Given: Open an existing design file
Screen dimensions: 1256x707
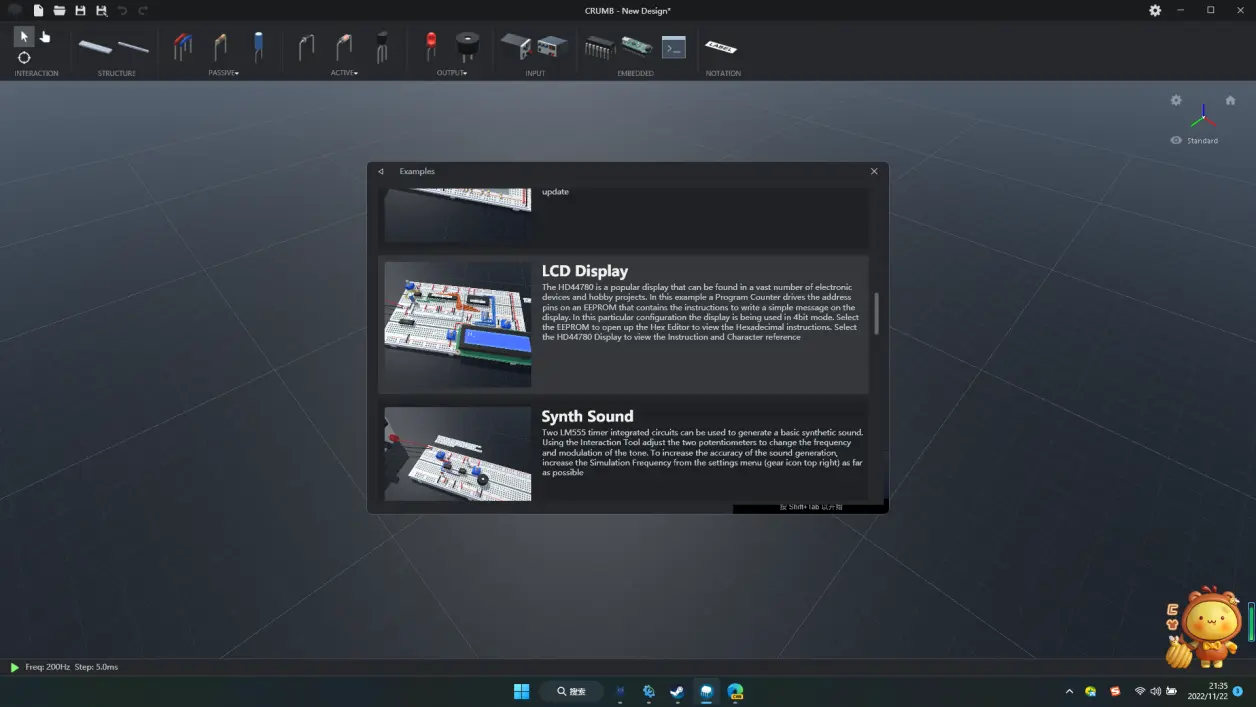Looking at the screenshot, I should pyautogui.click(x=59, y=10).
